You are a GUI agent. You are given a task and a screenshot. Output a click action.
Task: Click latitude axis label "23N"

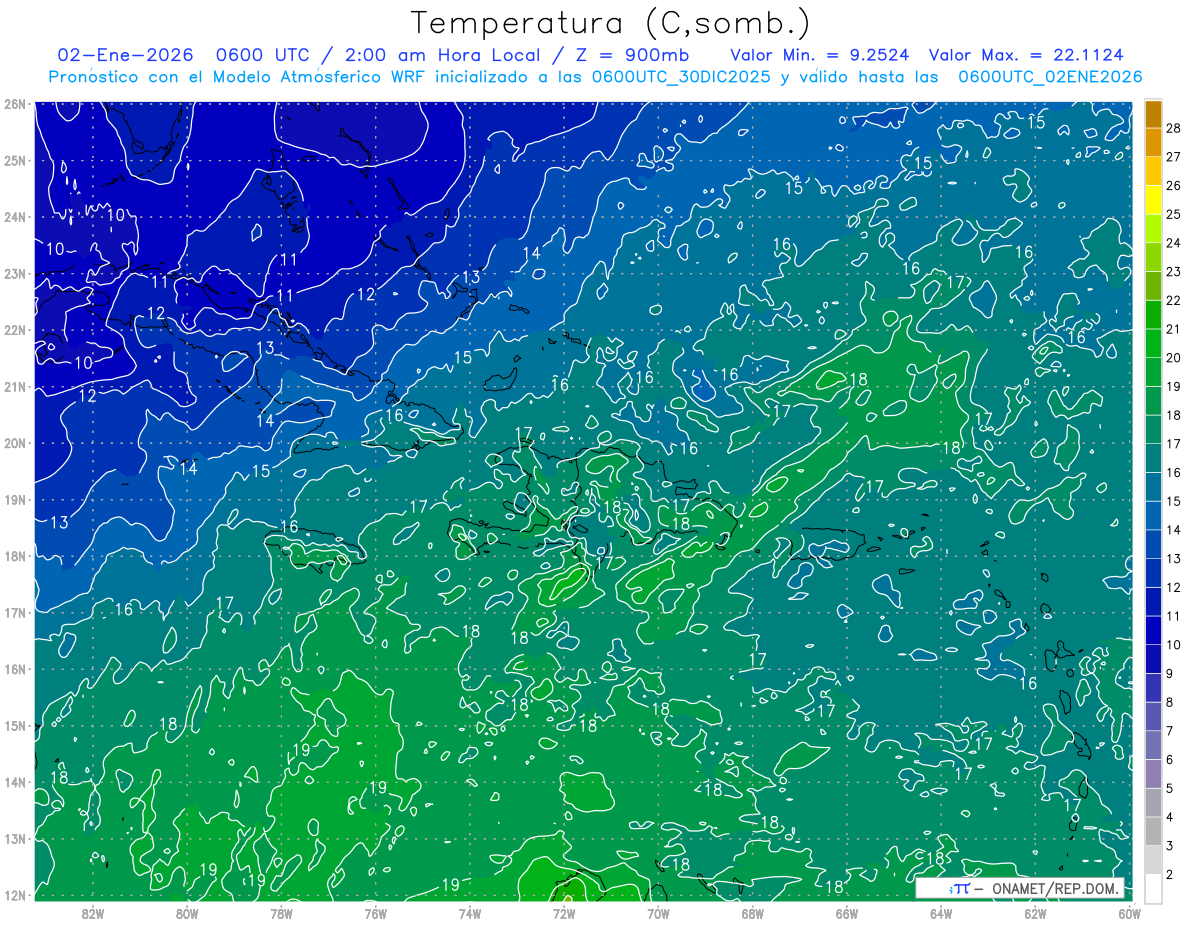pyautogui.click(x=14, y=273)
